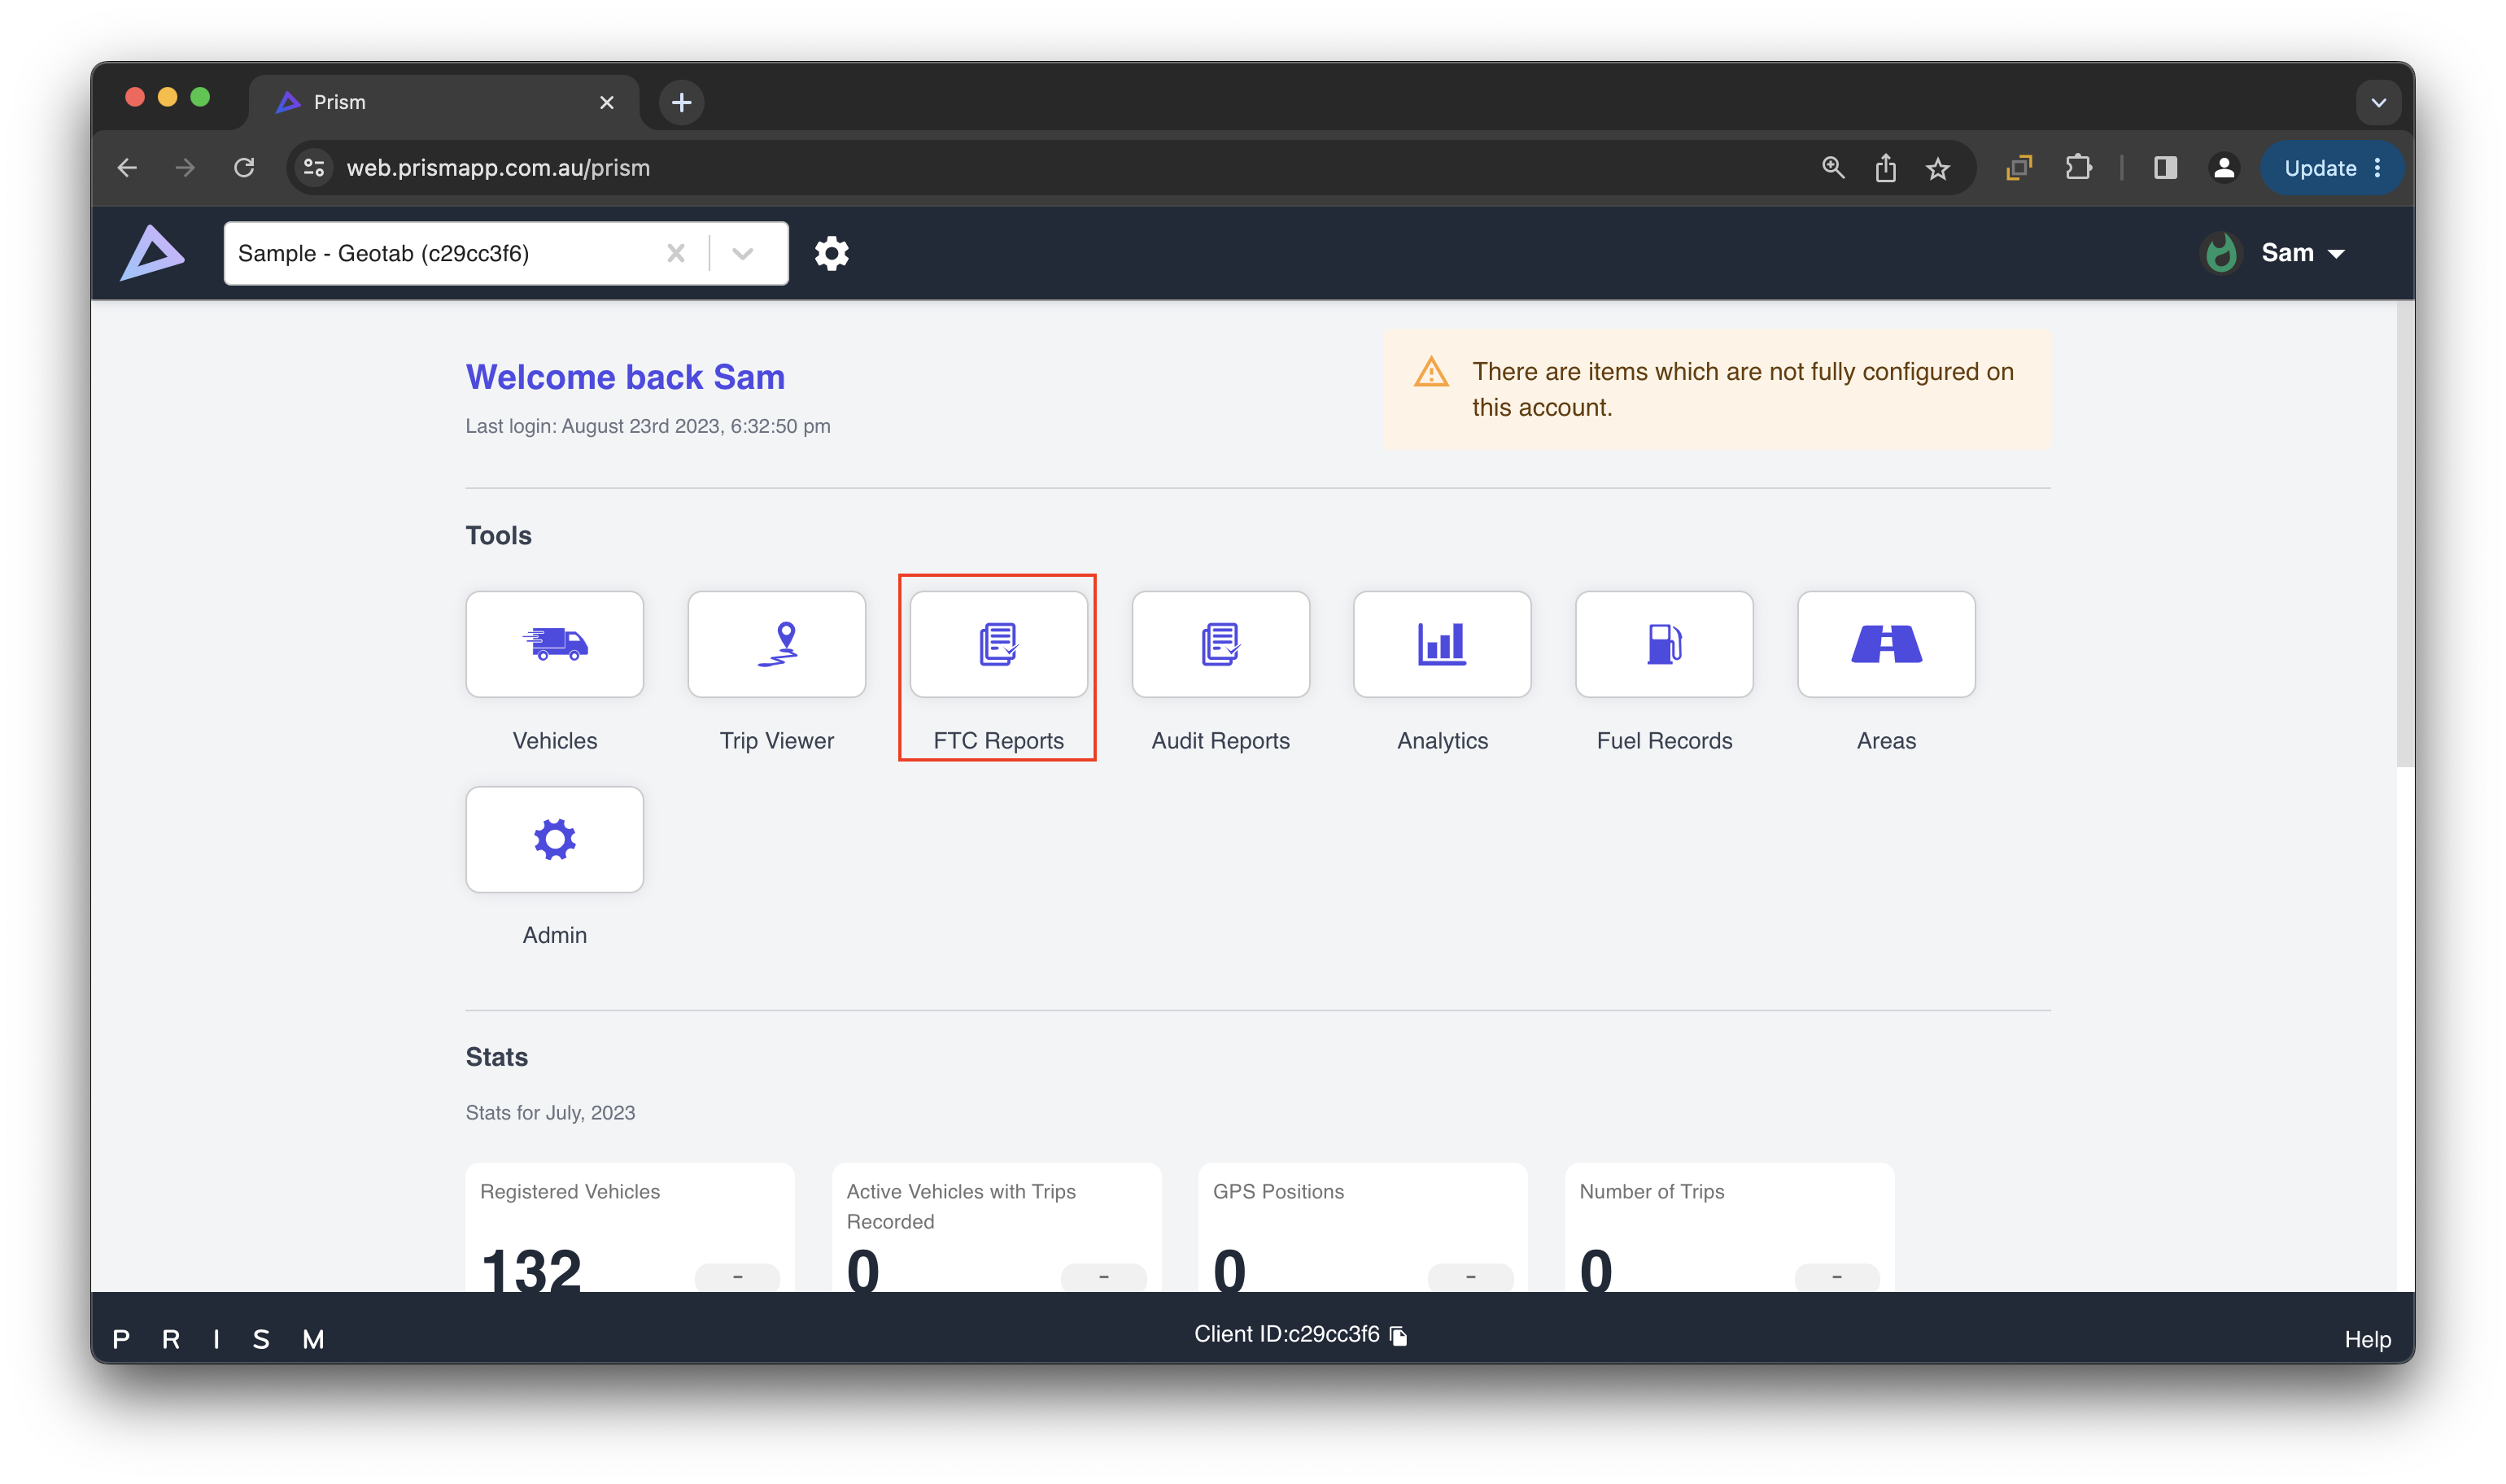
Task: Expand Chrome's tab search chevron
Action: click(x=2378, y=102)
